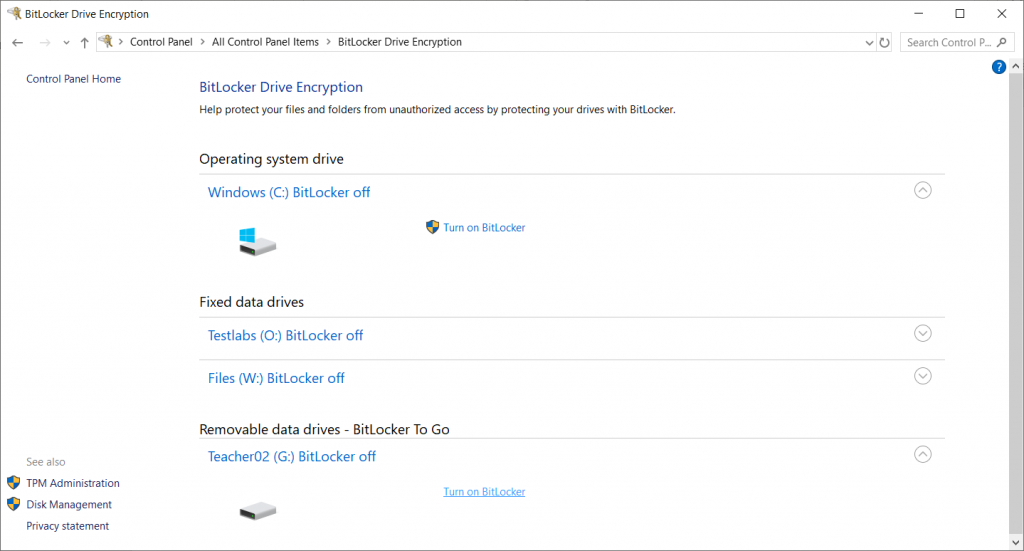The height and width of the screenshot is (551, 1024).
Task: Click the blue help question mark icon
Action: 999,67
